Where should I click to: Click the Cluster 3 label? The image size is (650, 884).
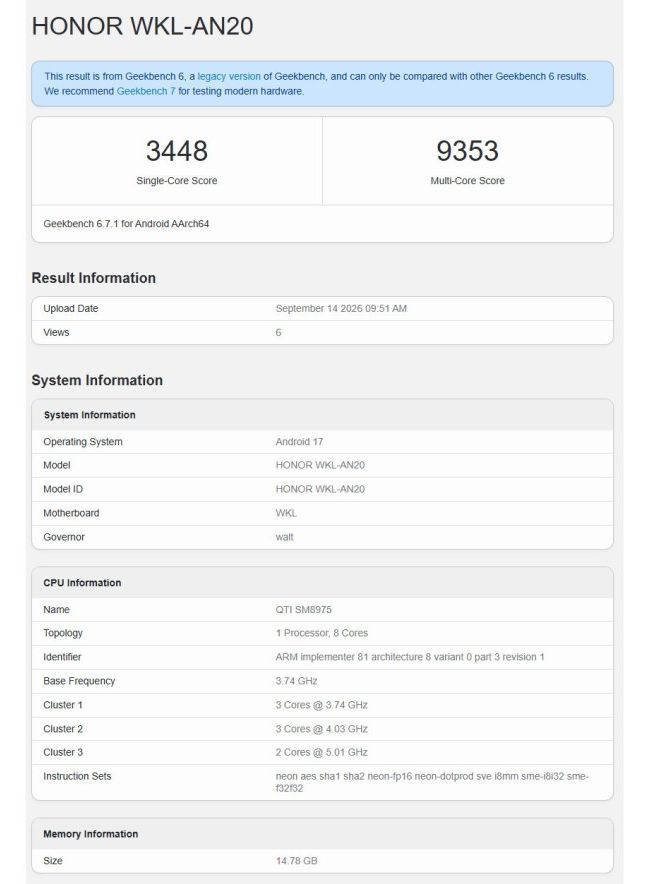pos(63,752)
